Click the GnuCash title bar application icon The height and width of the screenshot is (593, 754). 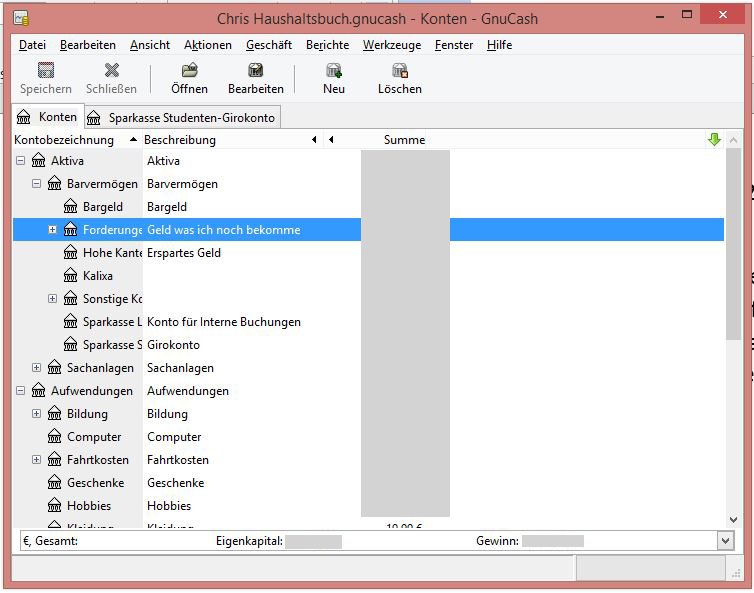(x=21, y=18)
